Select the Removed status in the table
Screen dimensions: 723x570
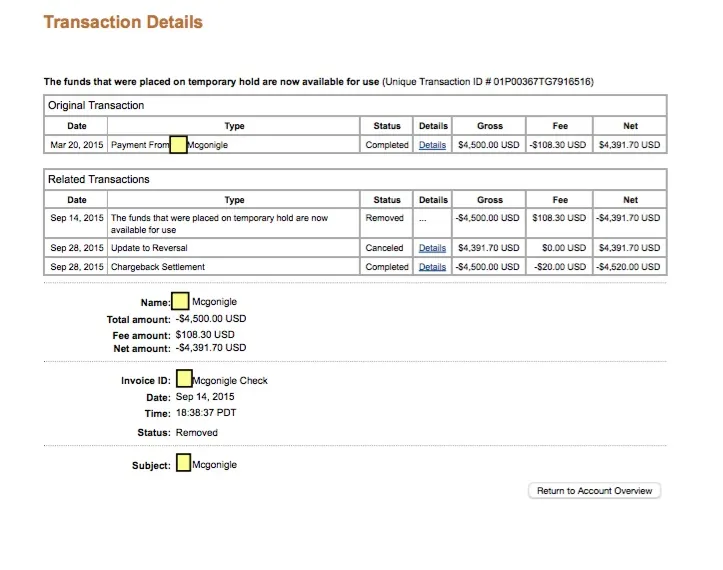386,224
